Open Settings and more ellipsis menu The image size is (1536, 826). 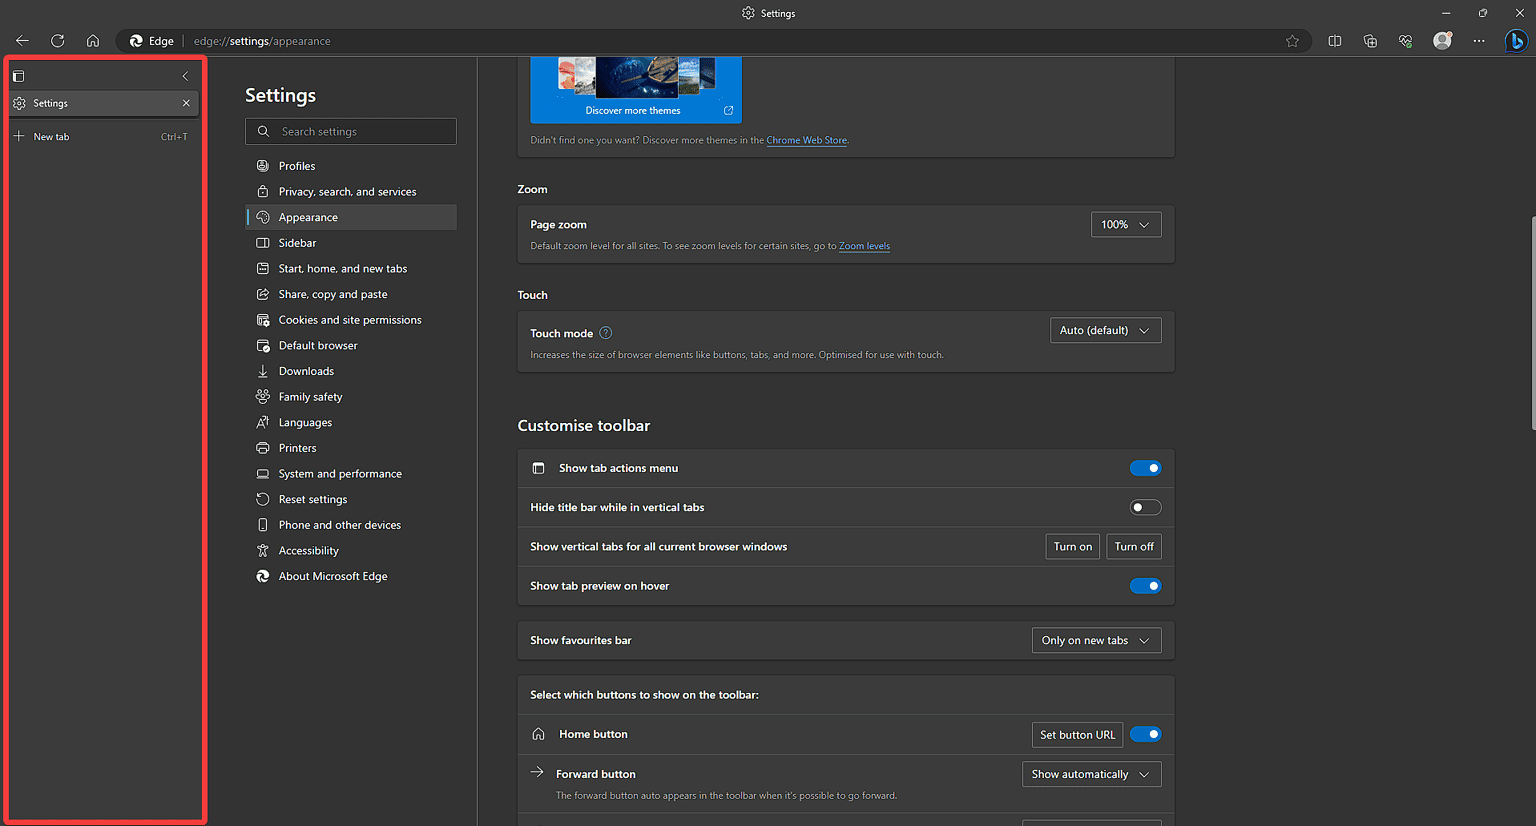(1479, 41)
